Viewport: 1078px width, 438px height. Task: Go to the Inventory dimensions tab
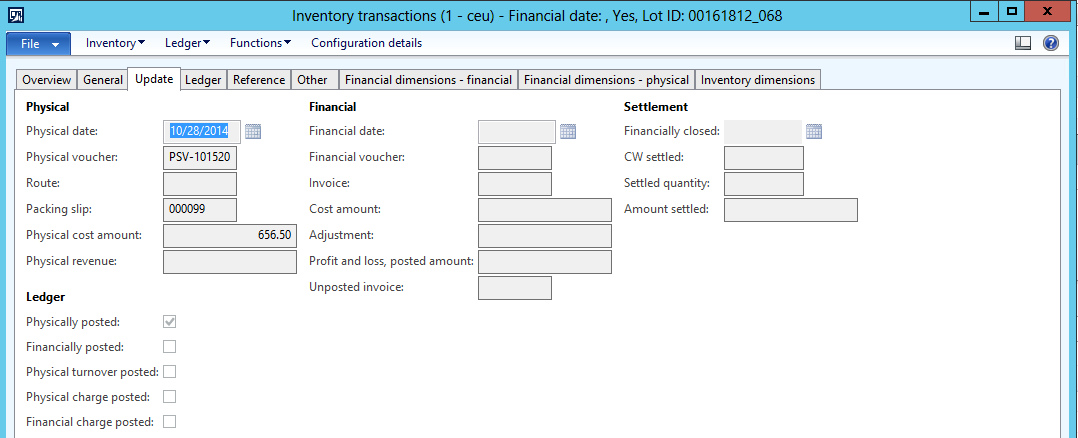(x=758, y=80)
